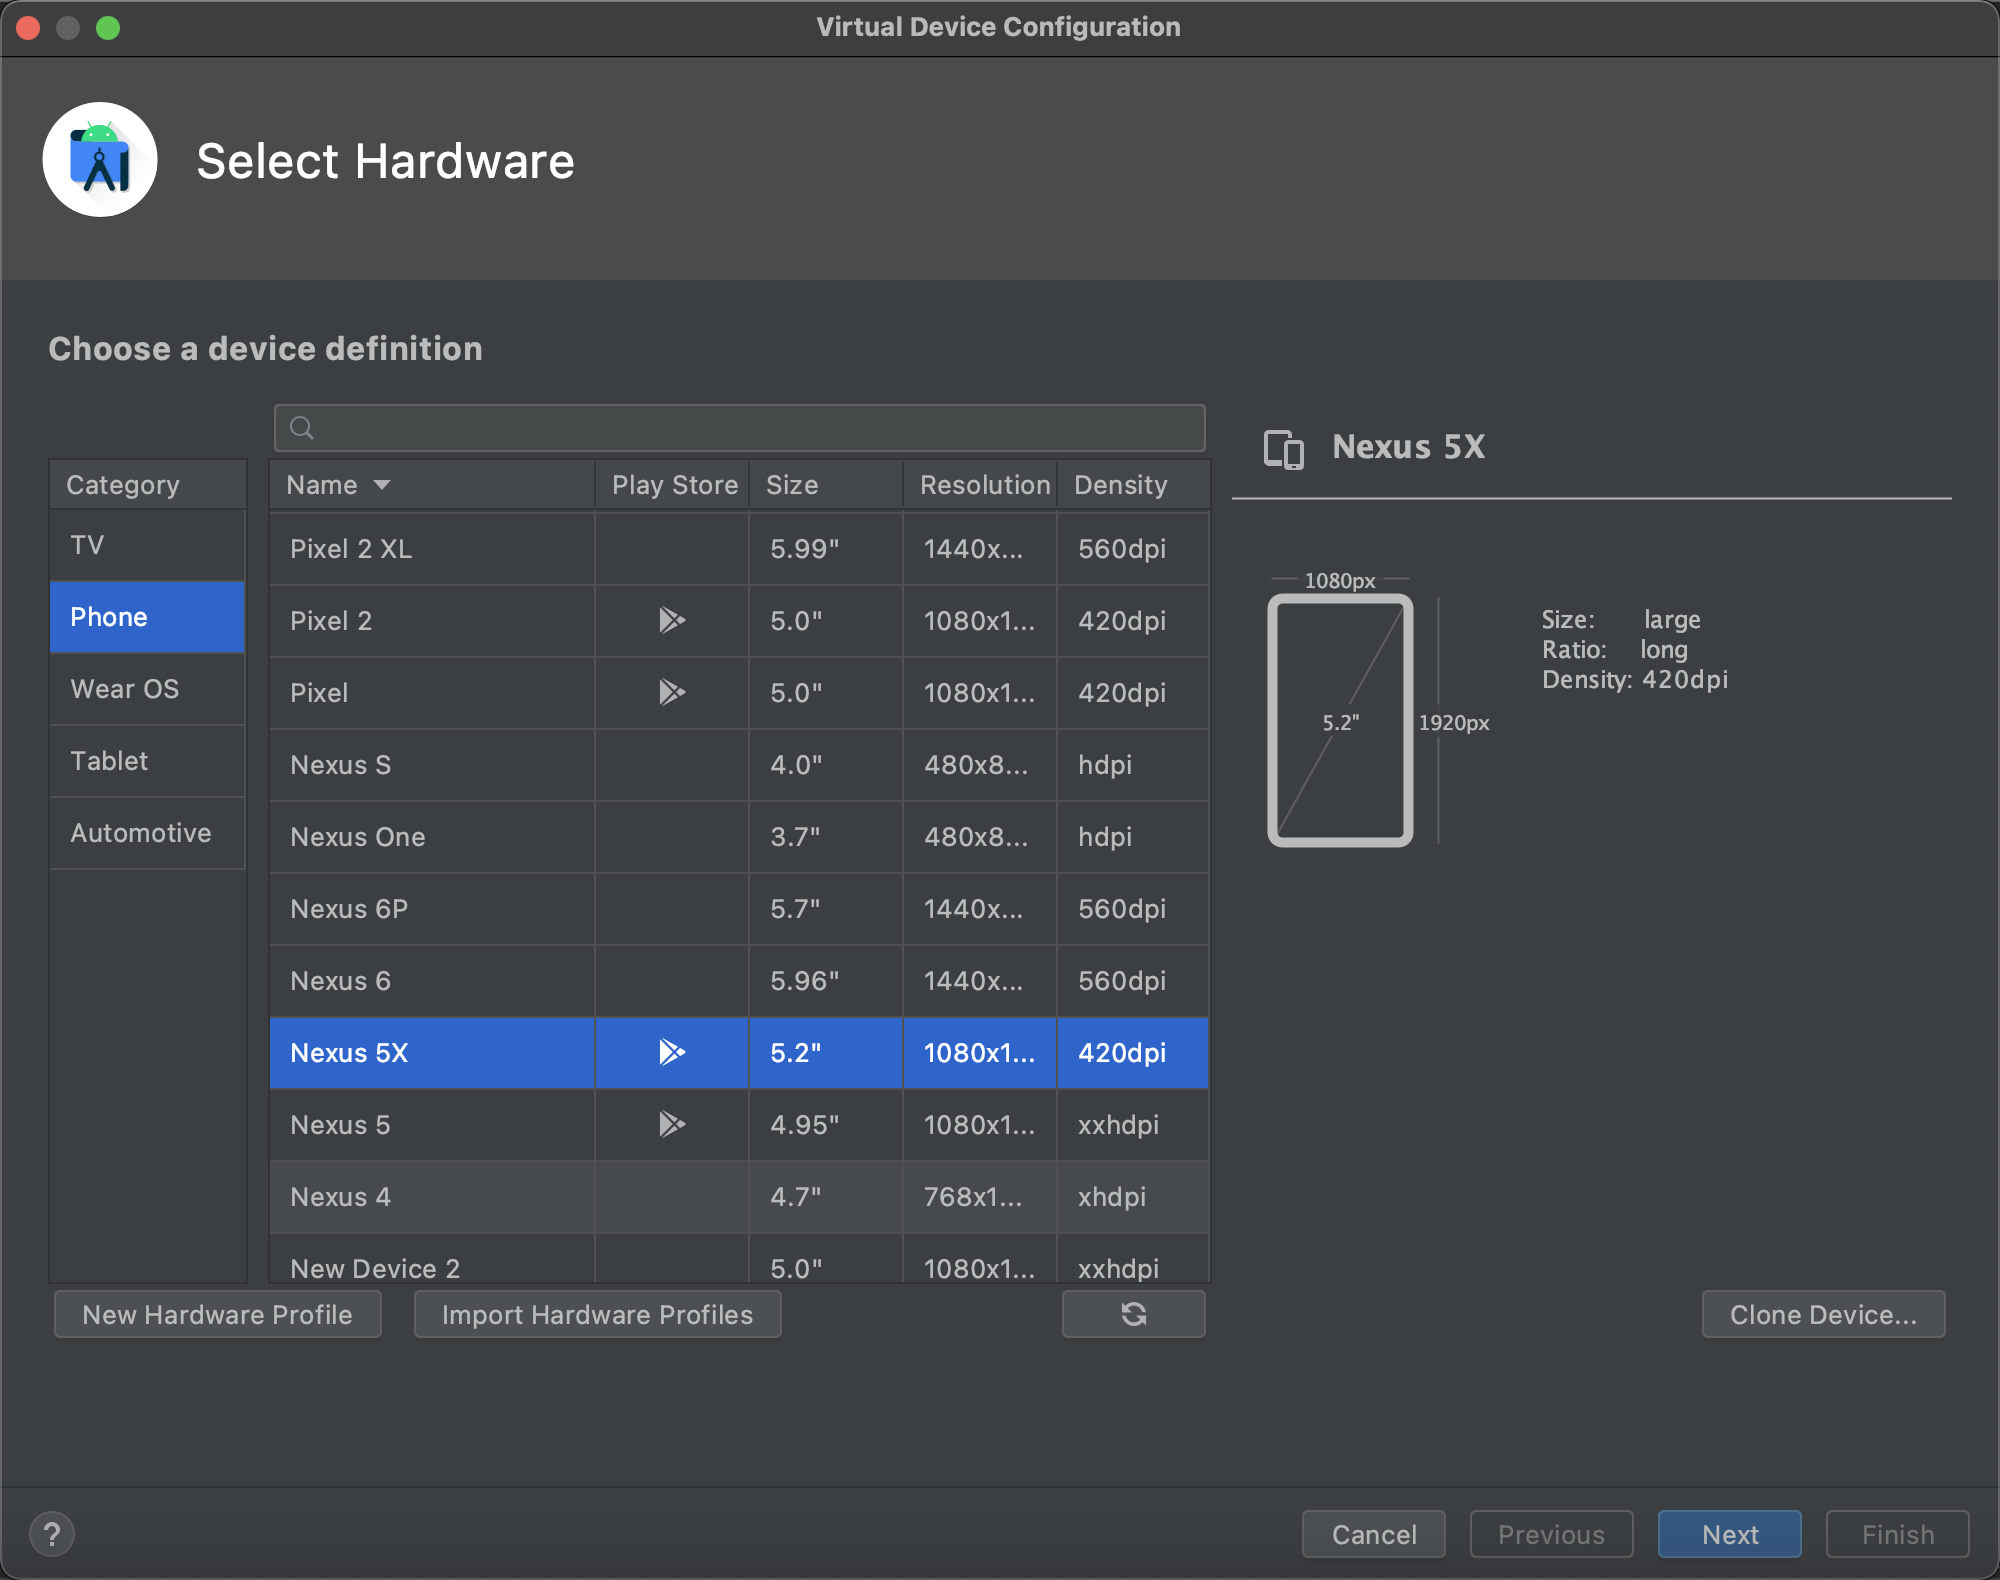Sort by Name column arrow
The width and height of the screenshot is (2000, 1580).
click(382, 485)
